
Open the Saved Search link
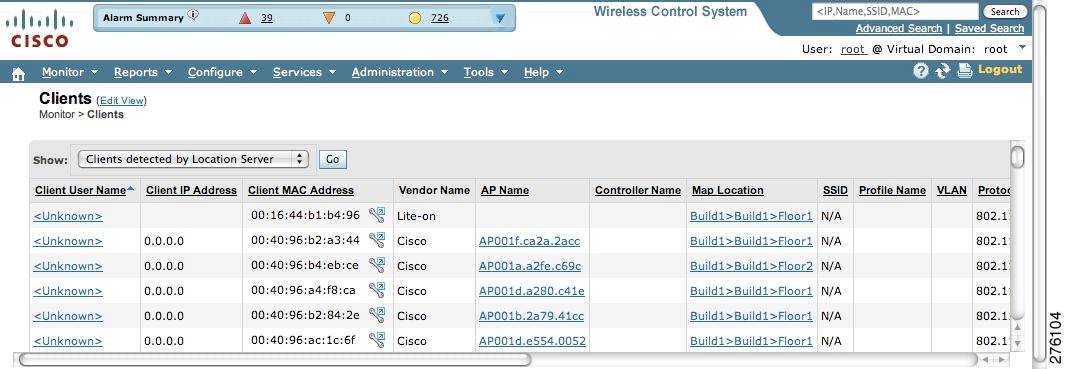pos(989,29)
